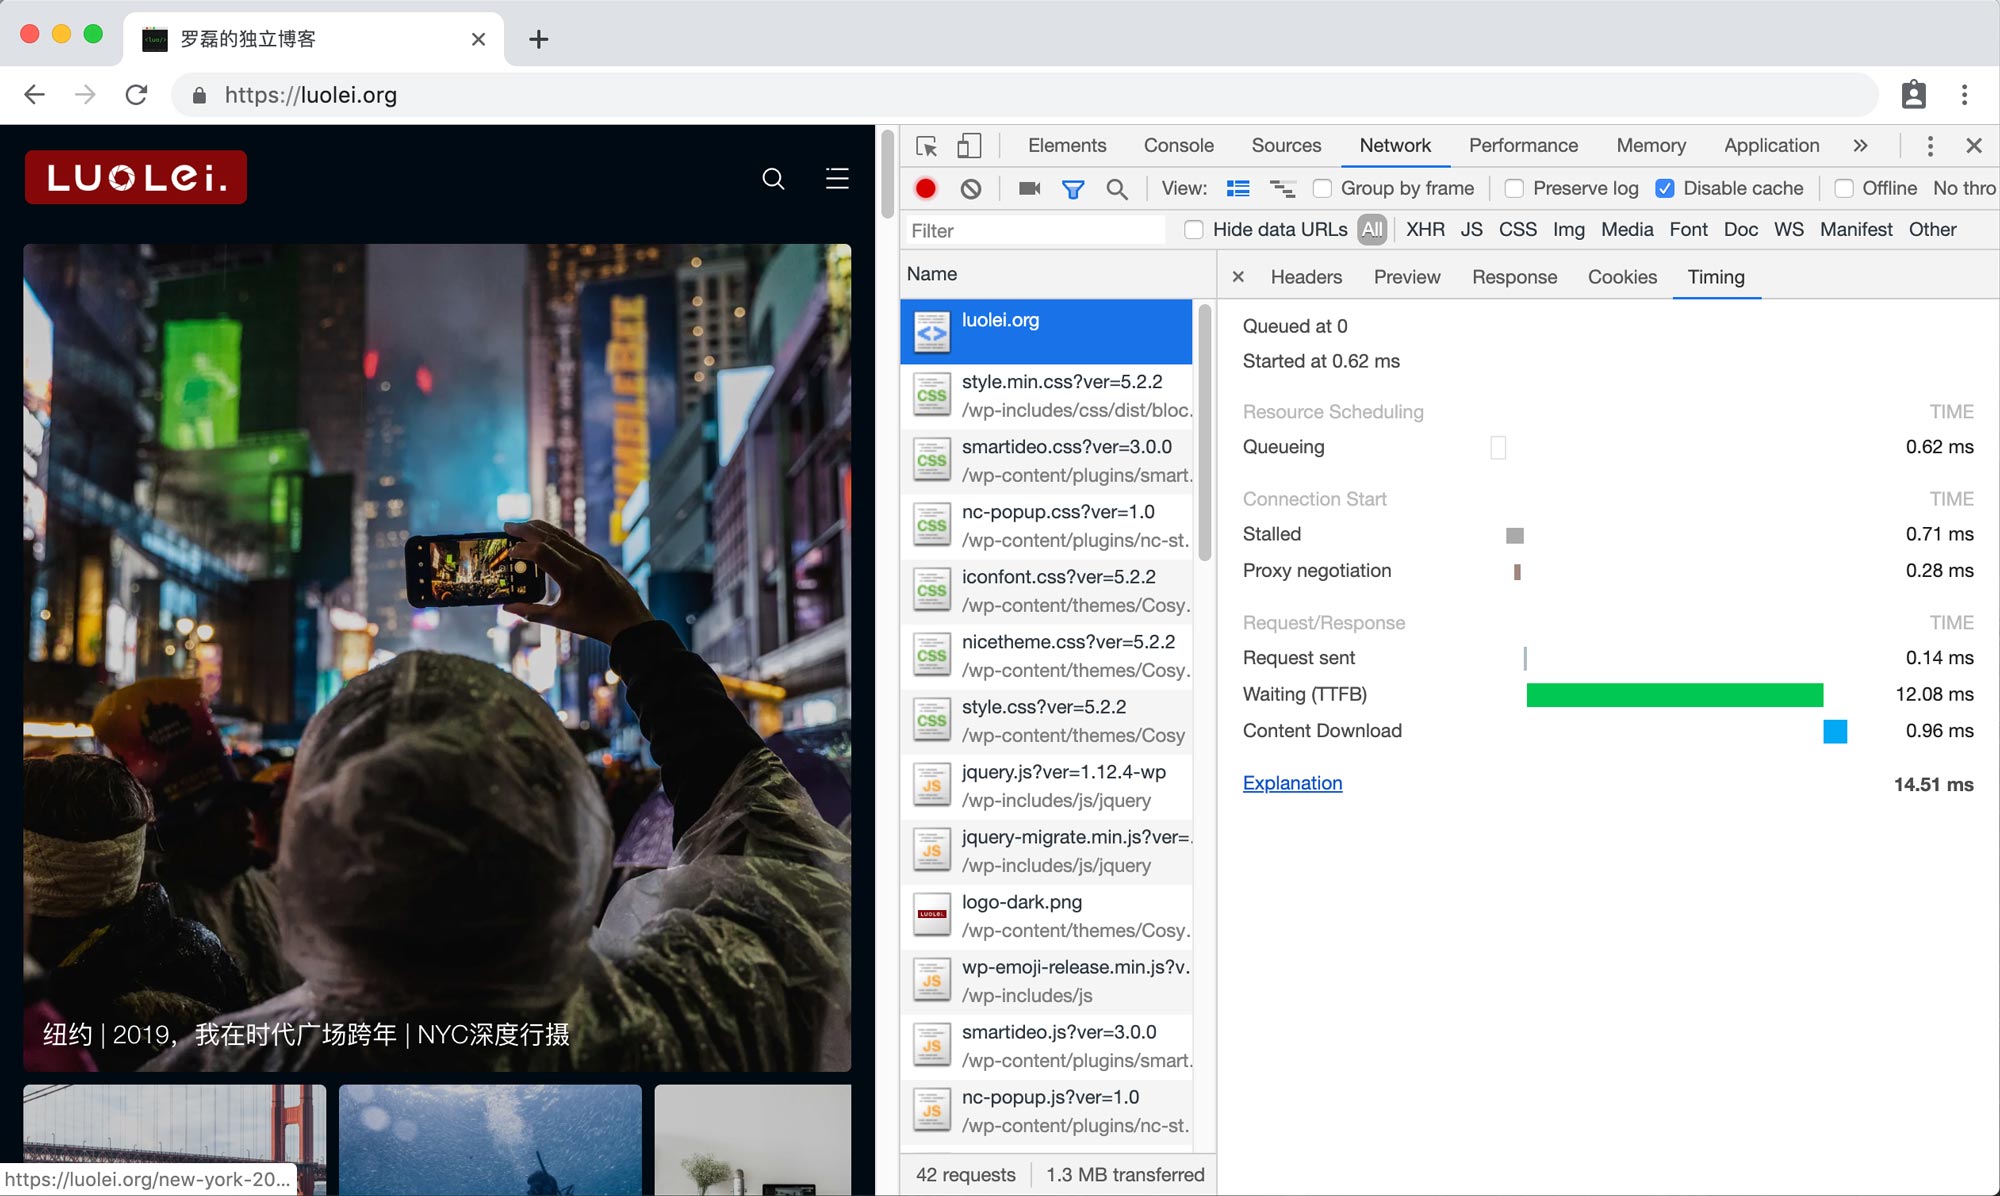Screen dimensions: 2000x1196
Task: Open the throttling dropdown
Action: point(1963,188)
